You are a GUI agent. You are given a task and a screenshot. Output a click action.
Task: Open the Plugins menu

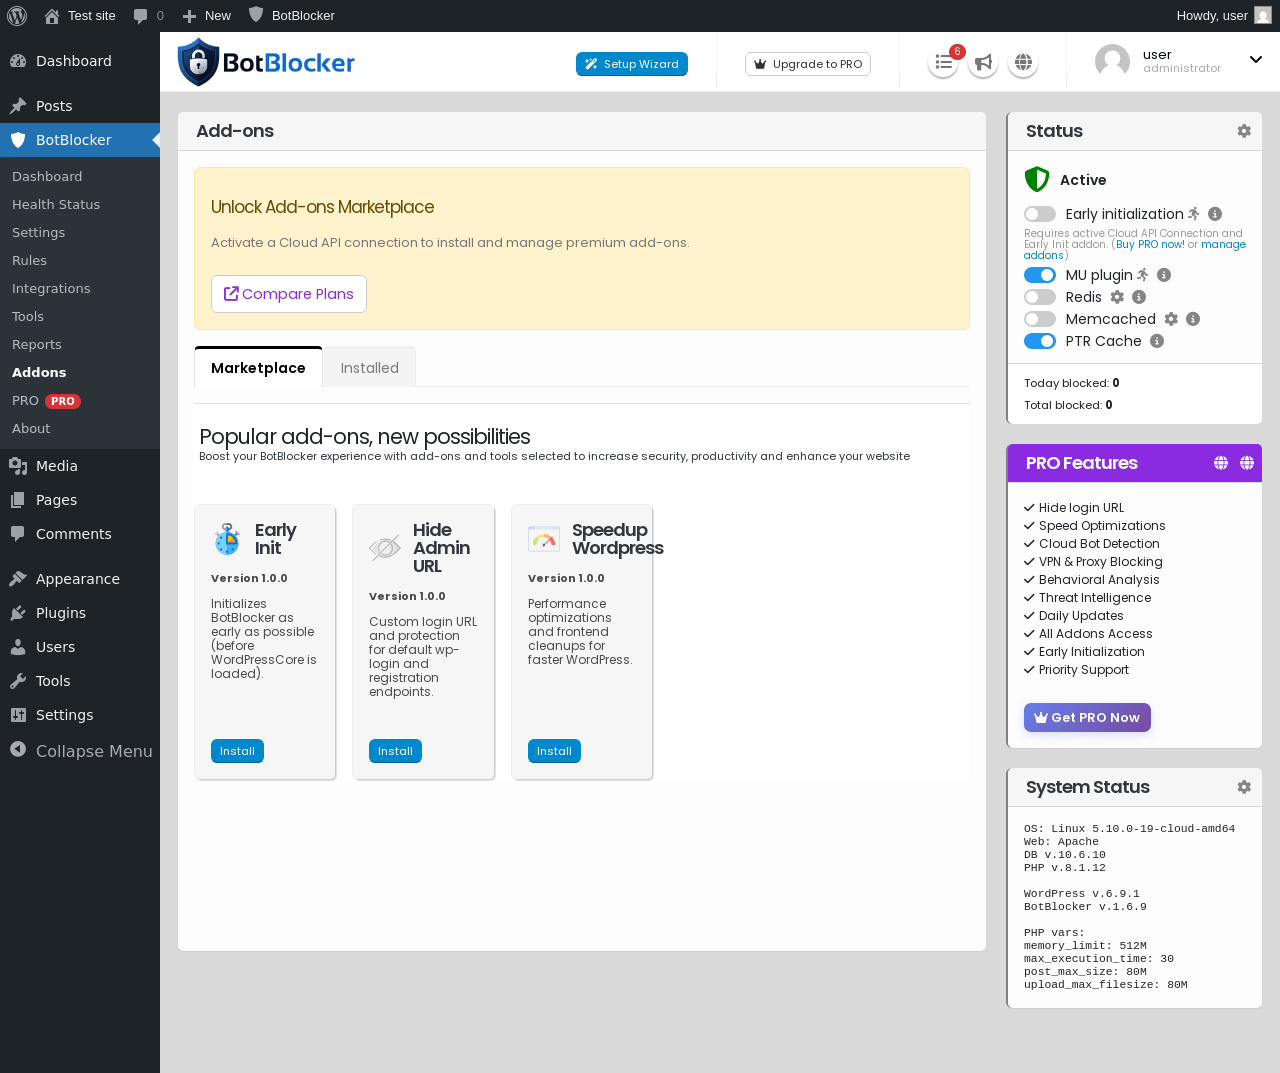80,613
